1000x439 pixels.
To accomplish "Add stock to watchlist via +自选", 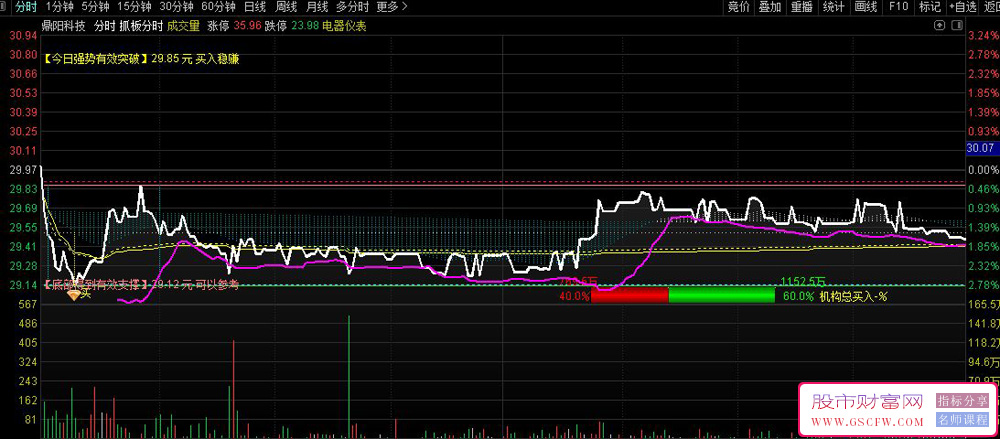I will point(962,7).
